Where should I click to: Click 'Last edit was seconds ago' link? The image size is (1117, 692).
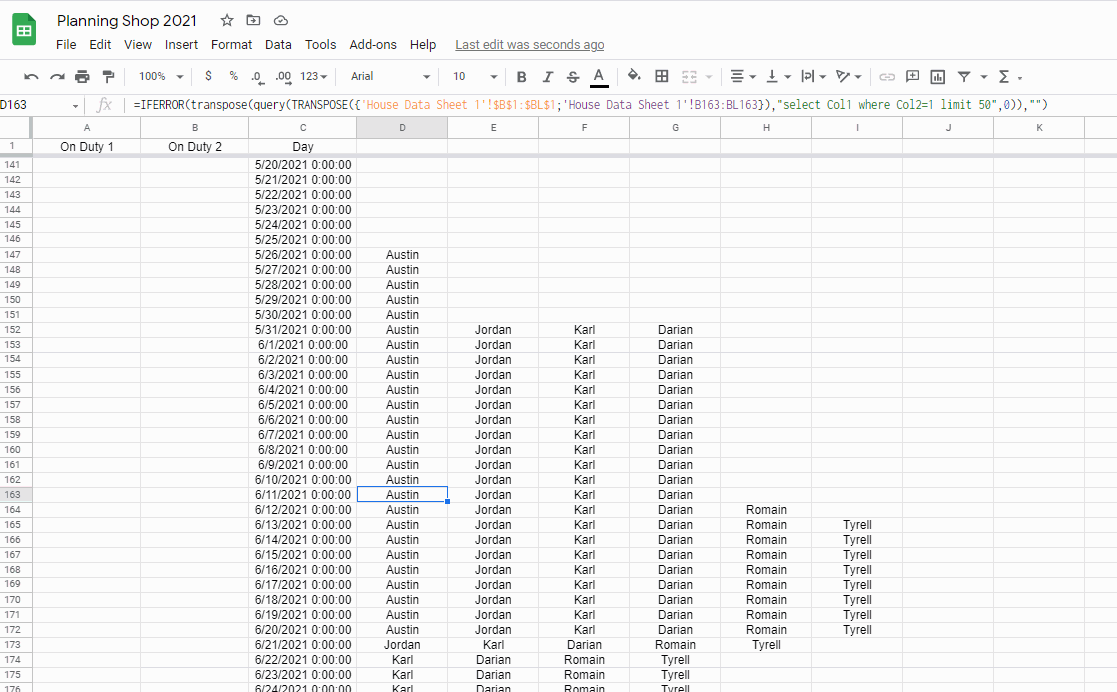click(x=529, y=45)
